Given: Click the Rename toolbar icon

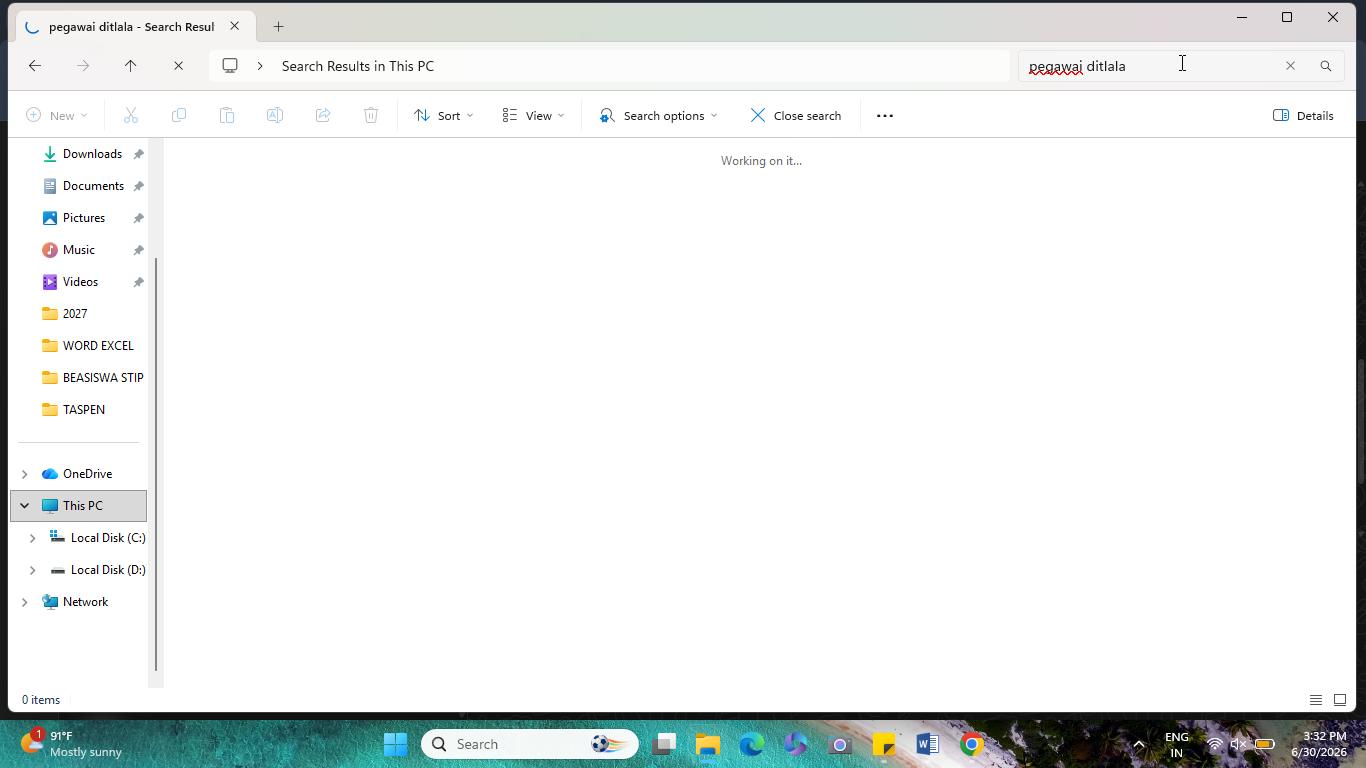Looking at the screenshot, I should tap(275, 116).
